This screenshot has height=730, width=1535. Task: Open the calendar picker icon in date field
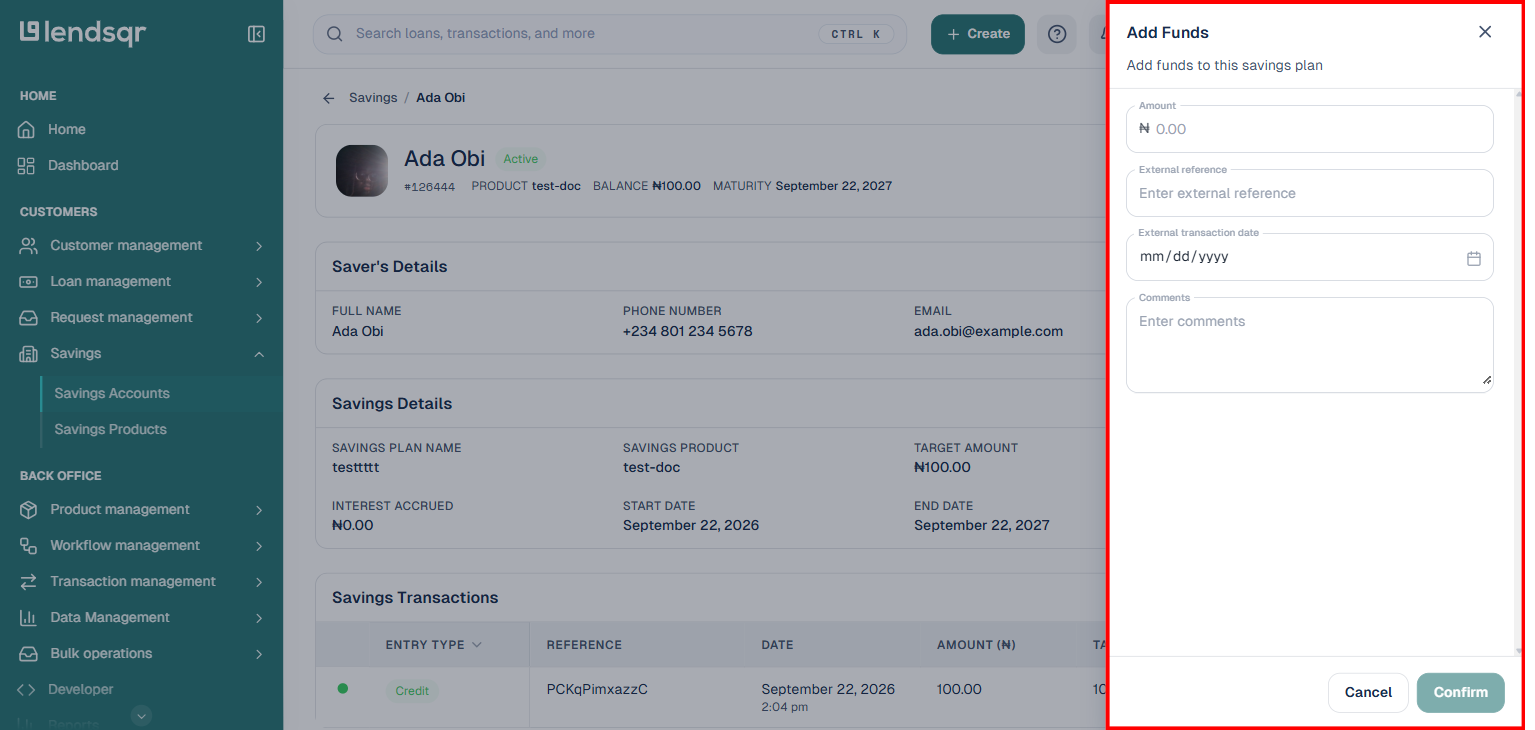[x=1473, y=258]
